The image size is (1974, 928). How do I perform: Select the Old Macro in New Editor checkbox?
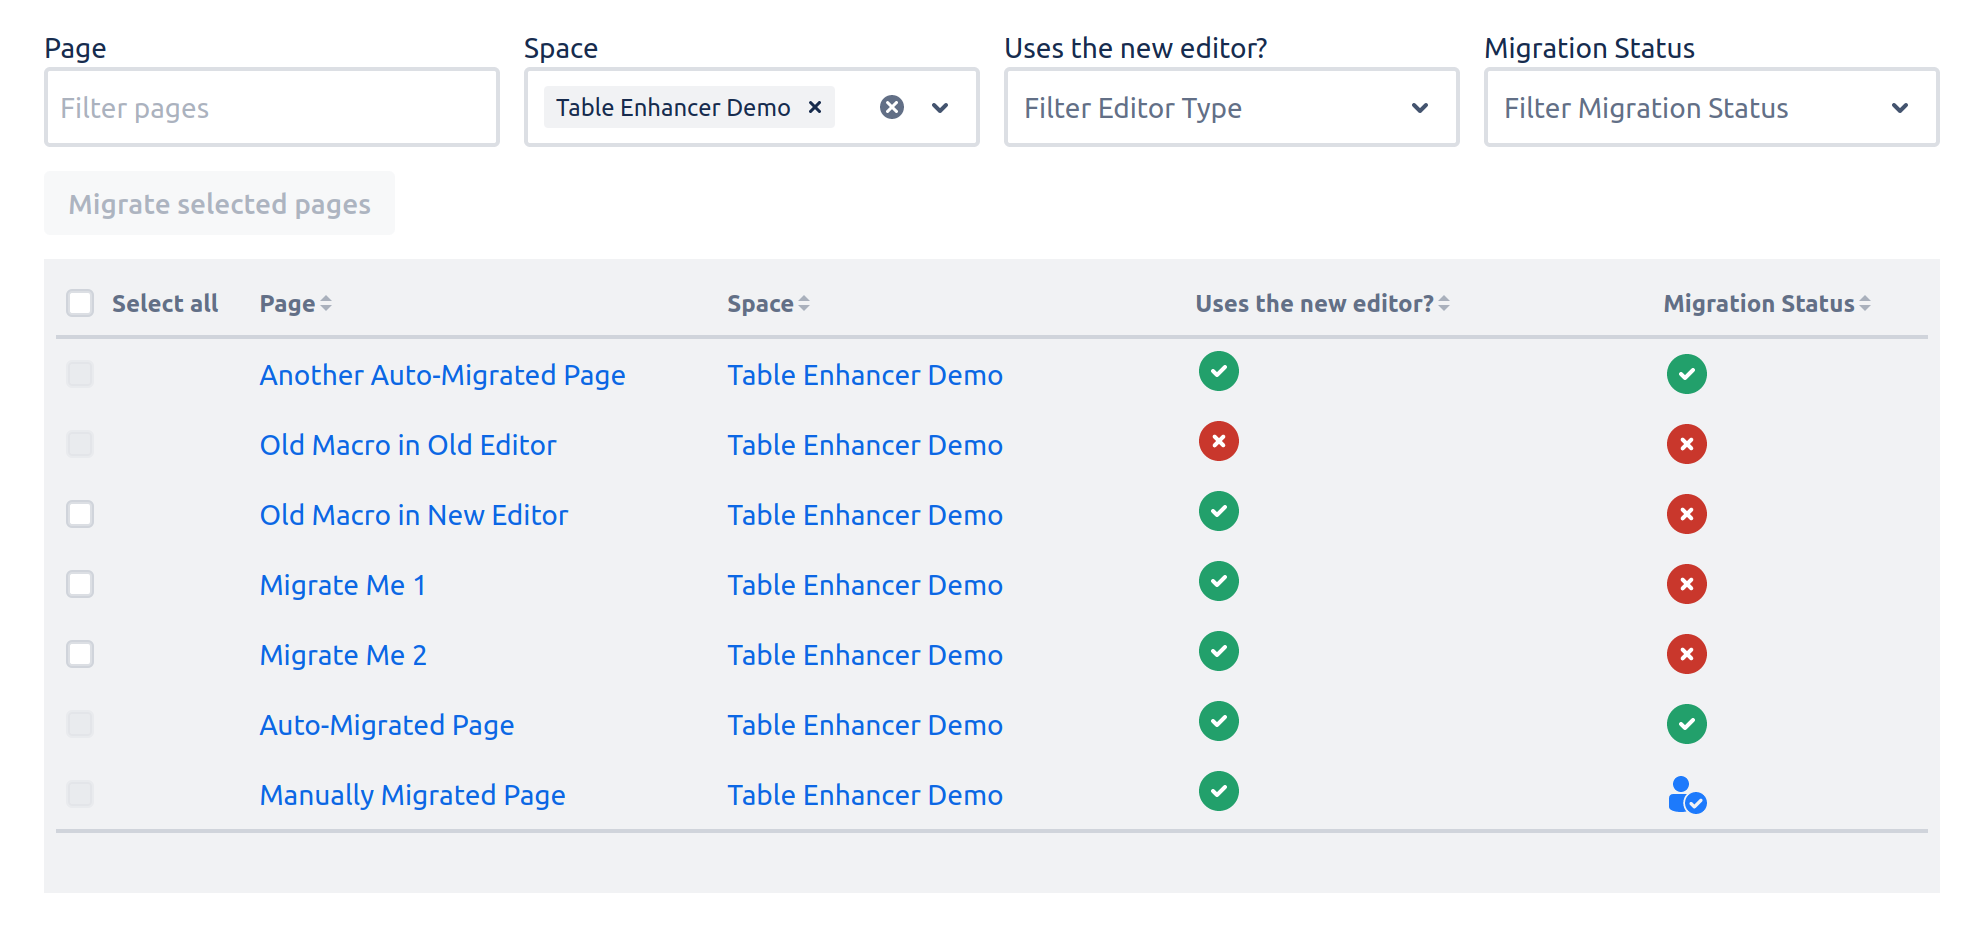(80, 514)
